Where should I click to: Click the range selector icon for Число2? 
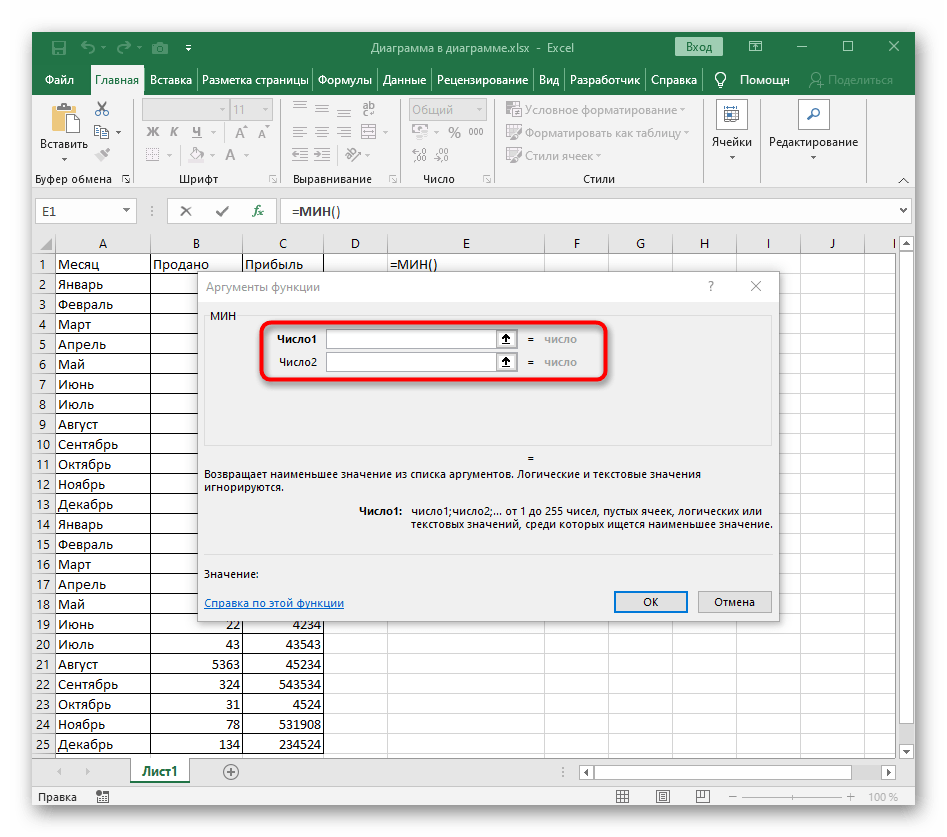click(x=506, y=362)
